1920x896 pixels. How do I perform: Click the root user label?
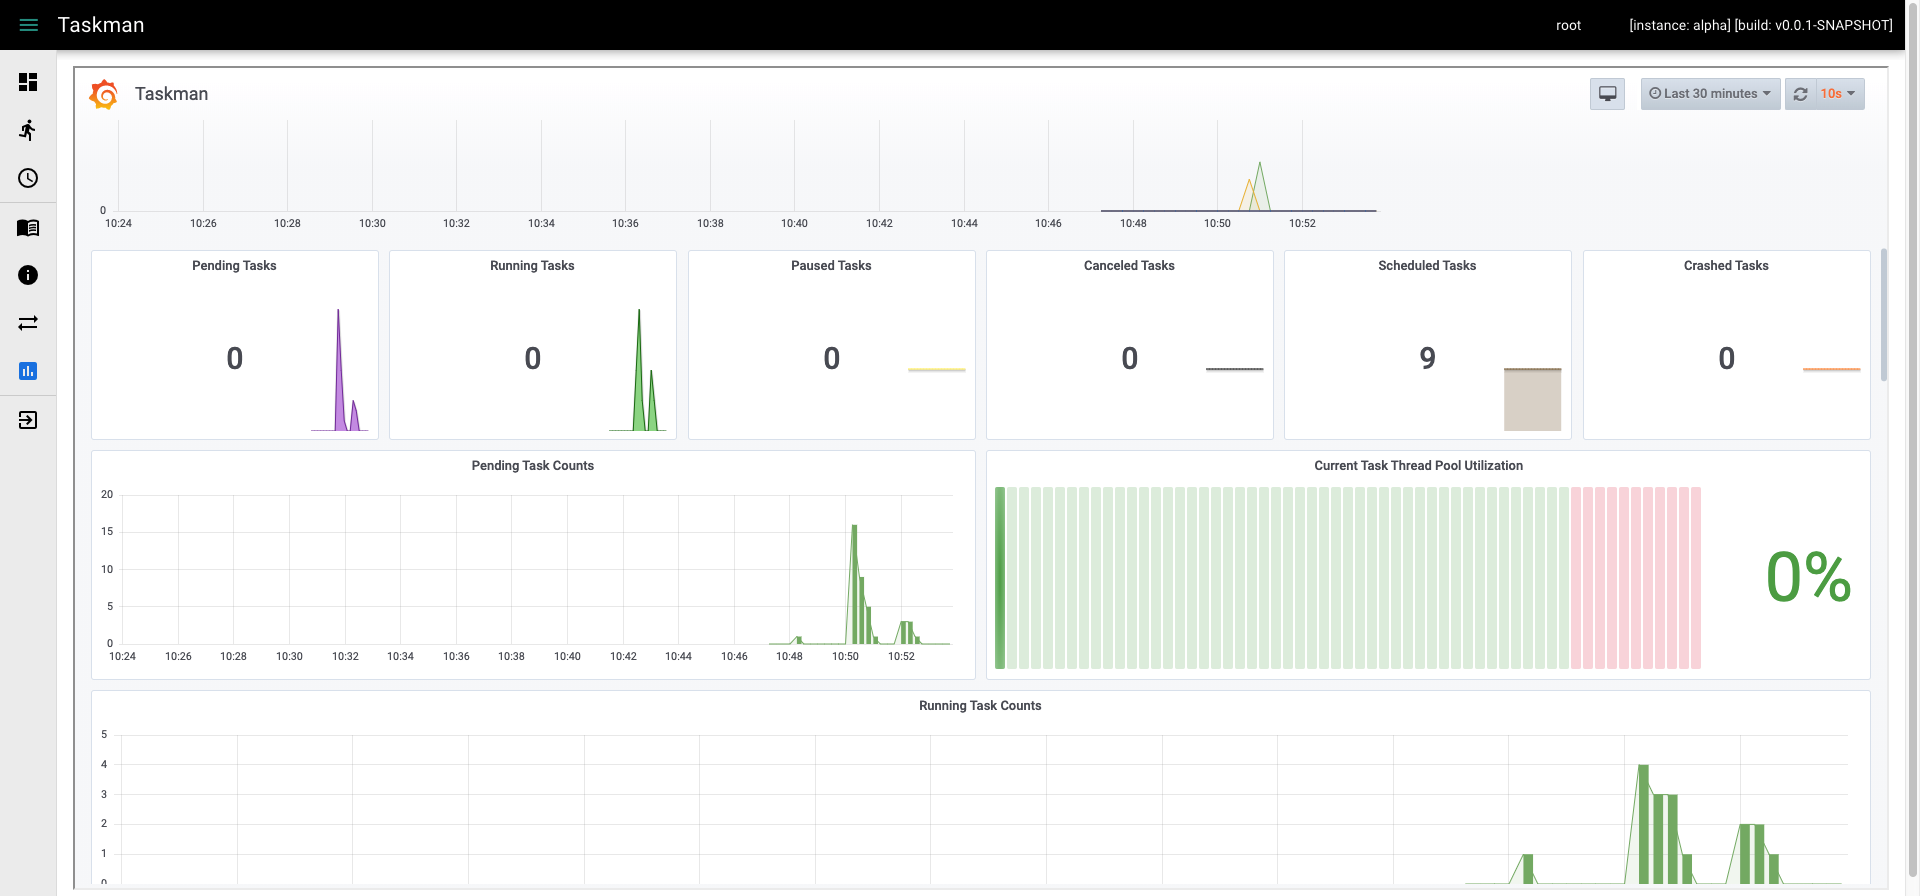point(1568,25)
